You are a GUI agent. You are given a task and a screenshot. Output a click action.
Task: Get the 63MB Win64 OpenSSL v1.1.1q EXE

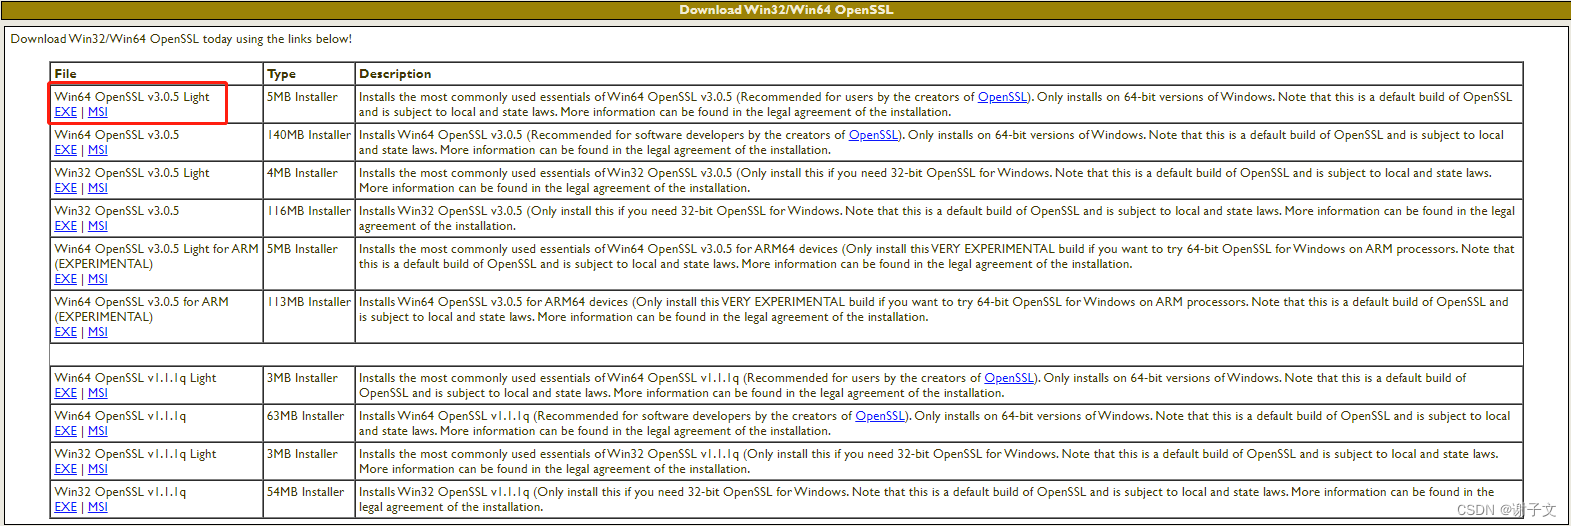click(65, 431)
